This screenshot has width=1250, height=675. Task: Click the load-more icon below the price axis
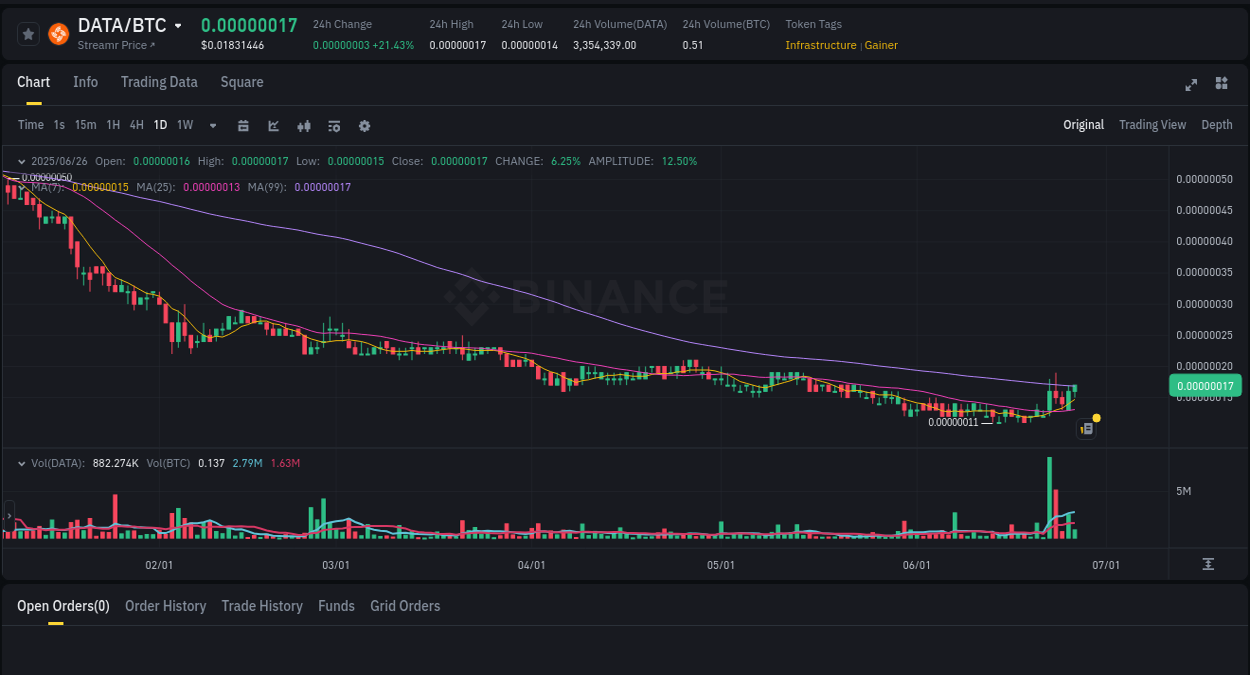coord(1208,563)
